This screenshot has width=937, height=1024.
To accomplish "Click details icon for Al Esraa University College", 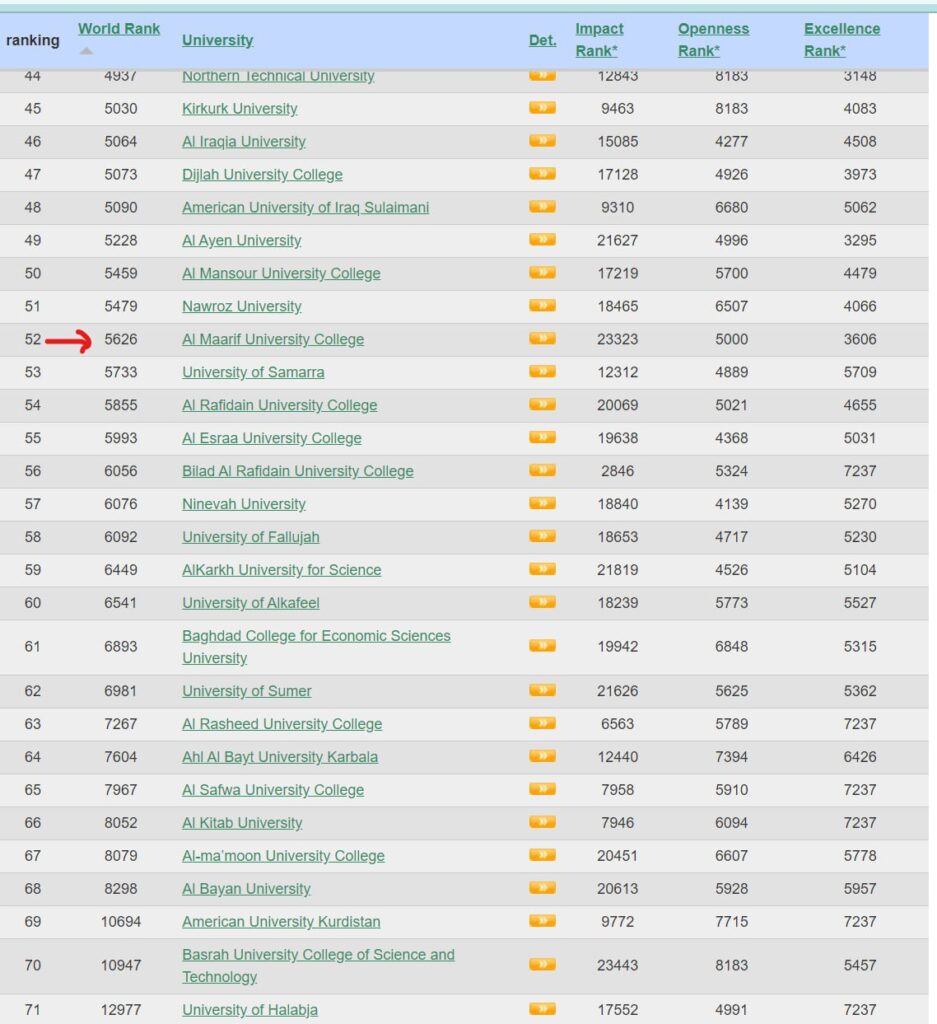I will [x=542, y=437].
